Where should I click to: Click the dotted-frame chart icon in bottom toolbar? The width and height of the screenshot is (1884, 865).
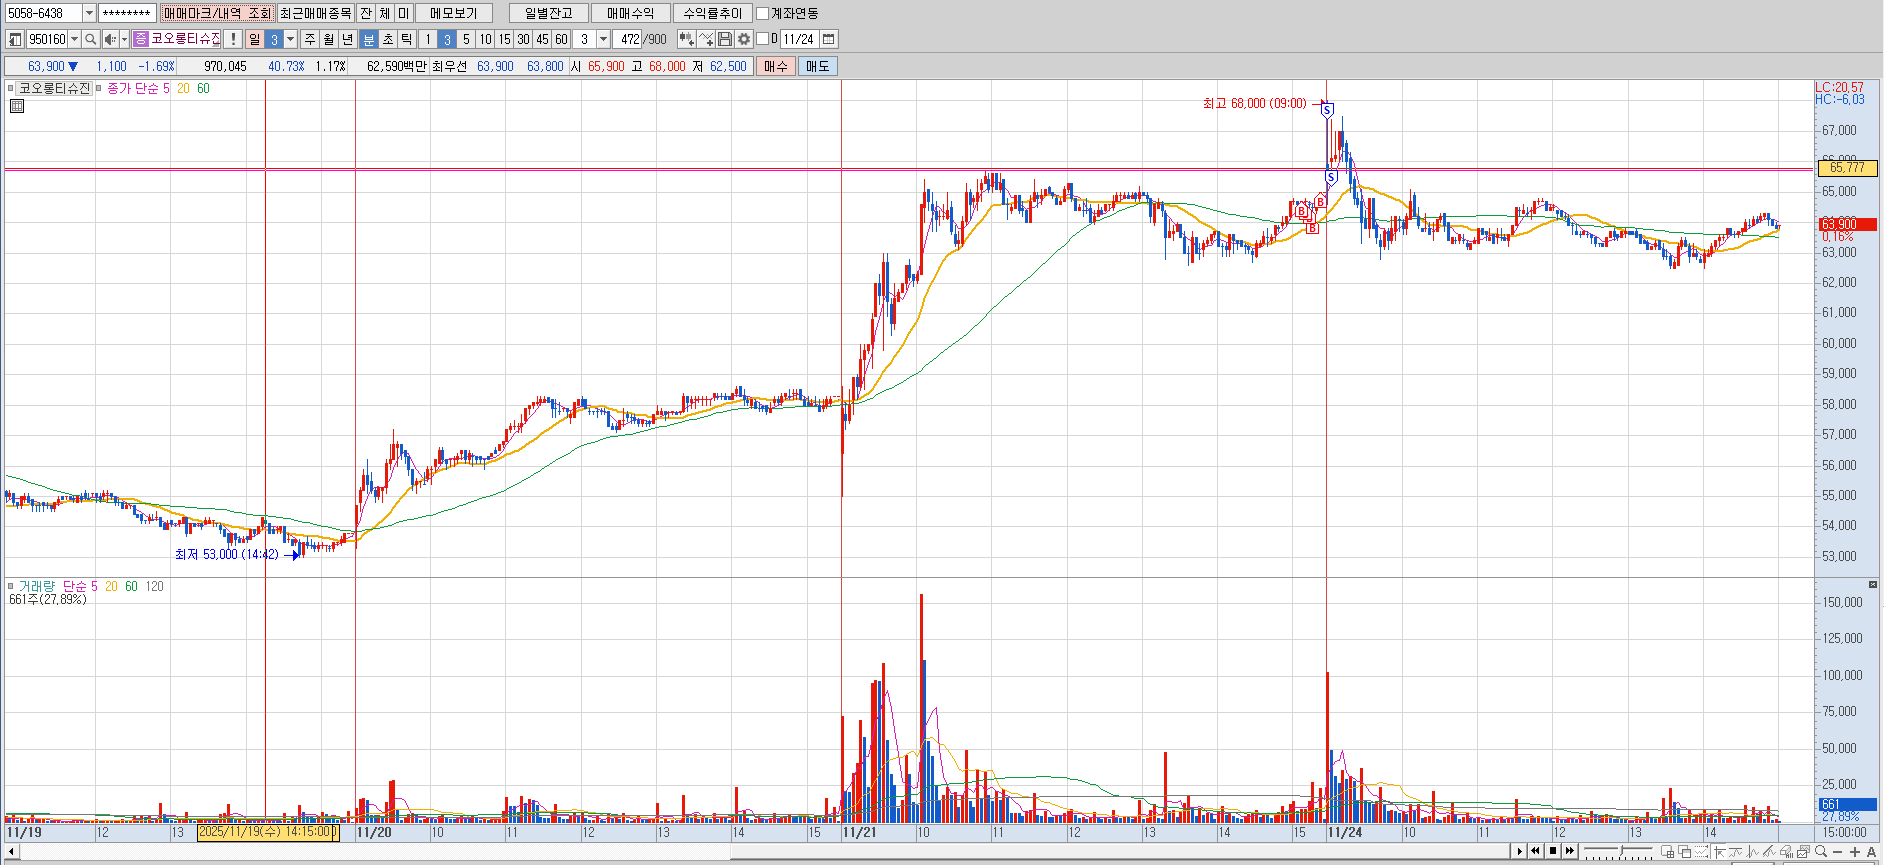click(x=1702, y=851)
